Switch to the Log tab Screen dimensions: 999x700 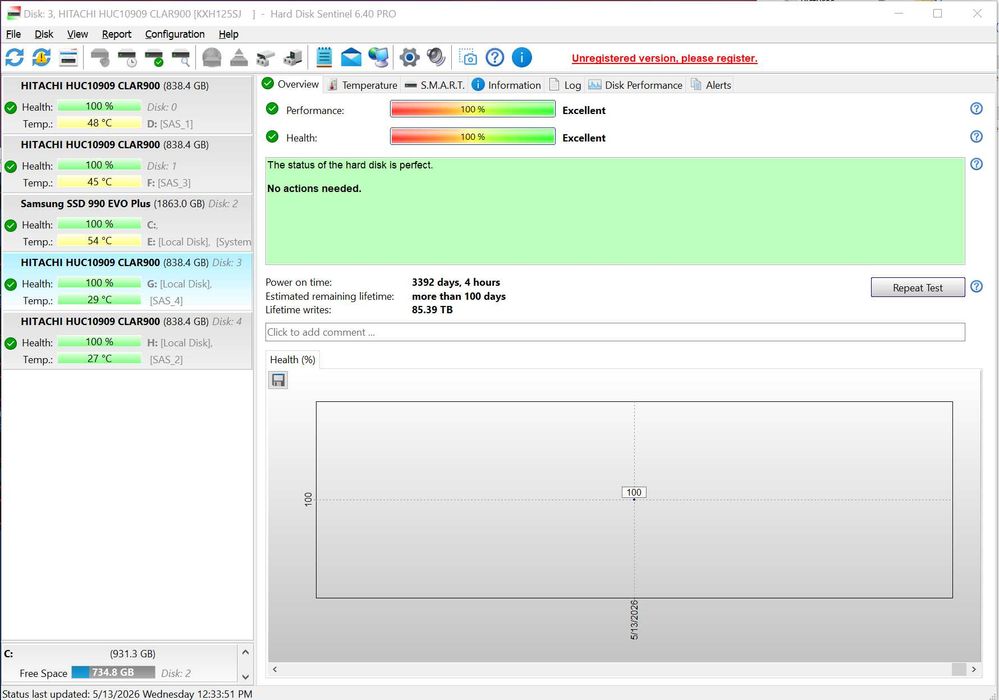point(565,85)
